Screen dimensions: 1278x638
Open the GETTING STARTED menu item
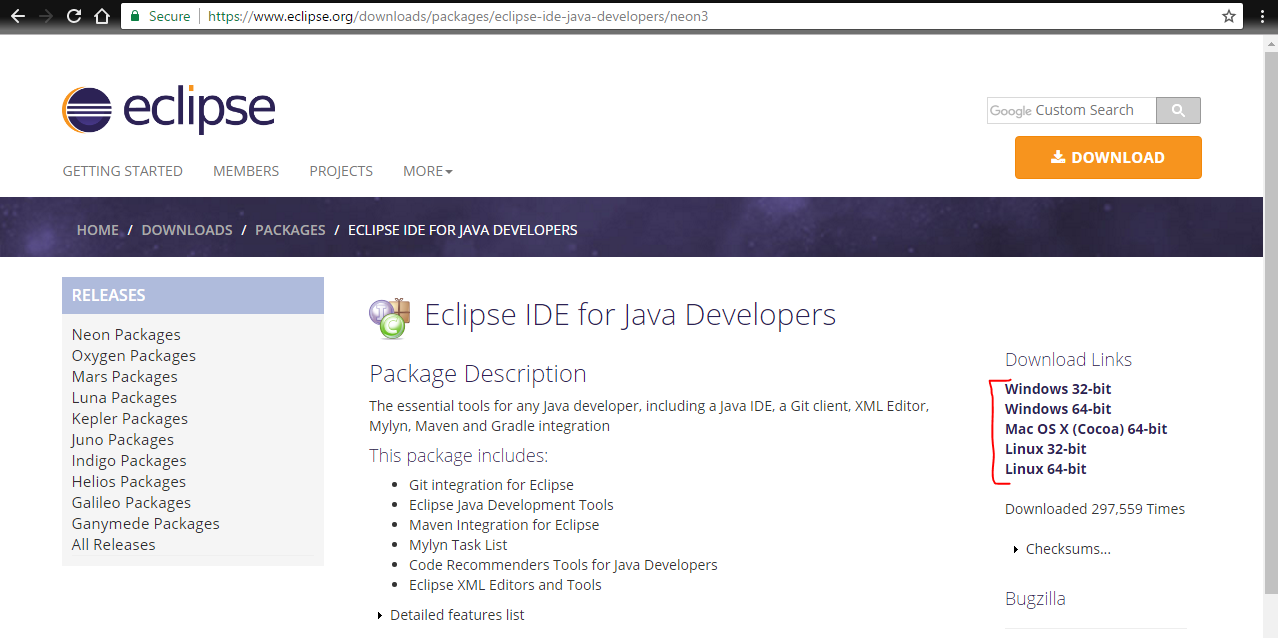coord(122,171)
